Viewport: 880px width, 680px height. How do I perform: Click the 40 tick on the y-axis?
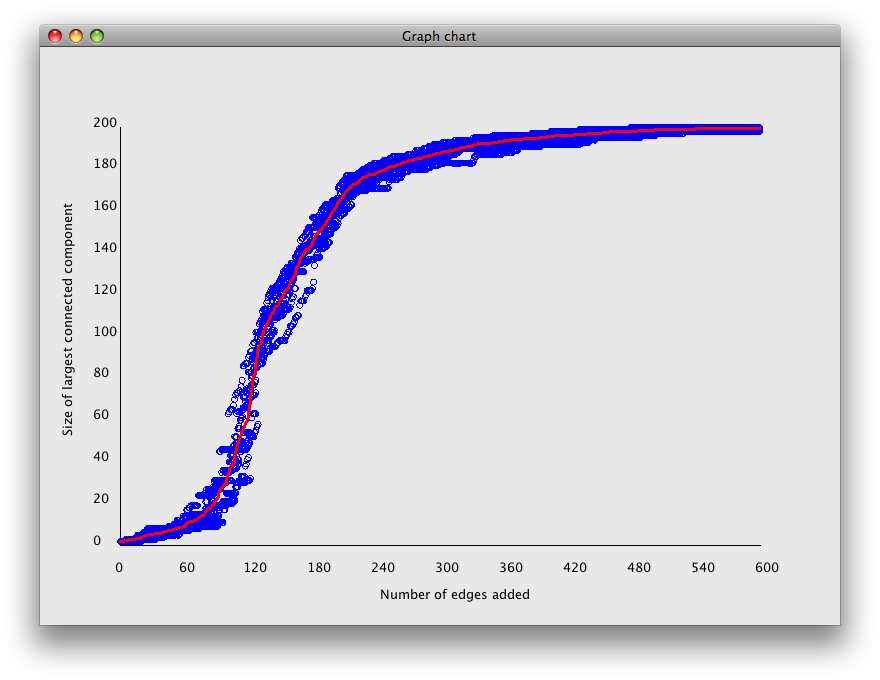pos(100,457)
